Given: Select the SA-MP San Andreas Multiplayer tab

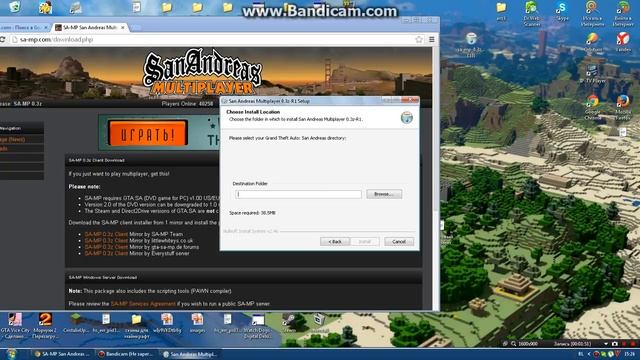Looking at the screenshot, I should [x=90, y=27].
